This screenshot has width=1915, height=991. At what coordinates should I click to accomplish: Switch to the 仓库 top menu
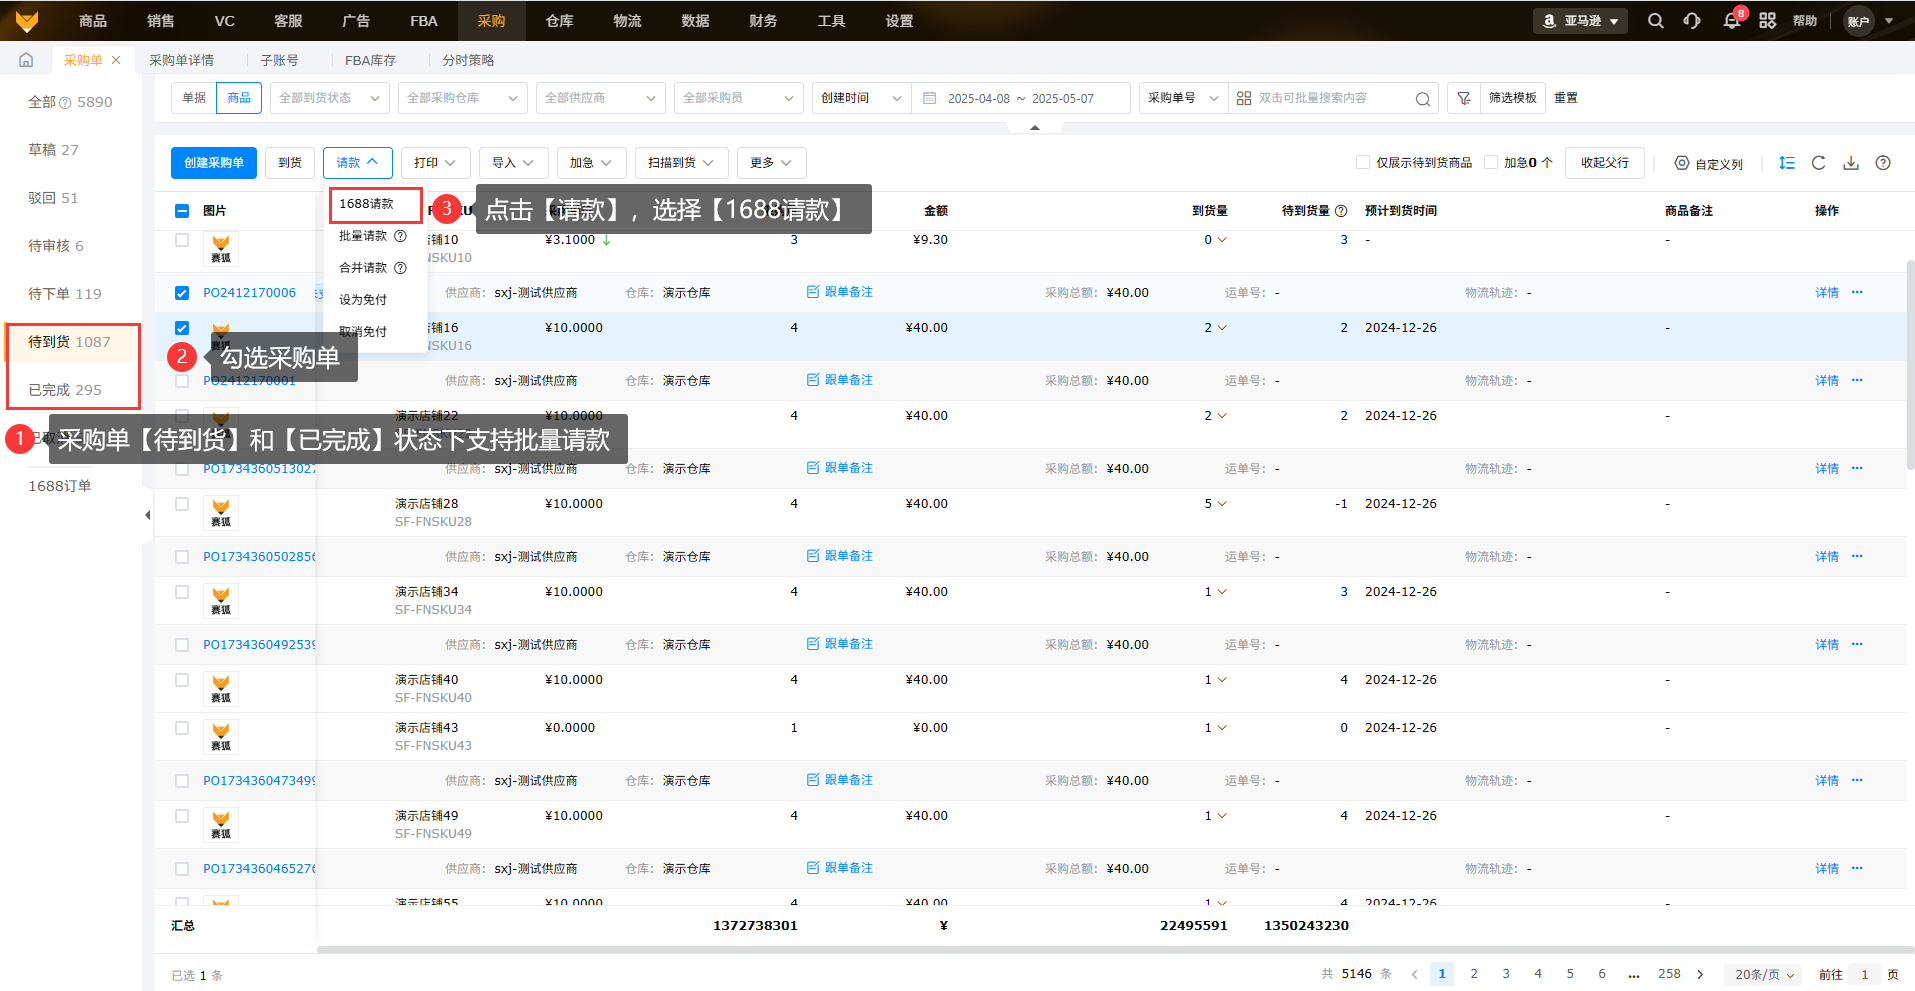pyautogui.click(x=559, y=21)
